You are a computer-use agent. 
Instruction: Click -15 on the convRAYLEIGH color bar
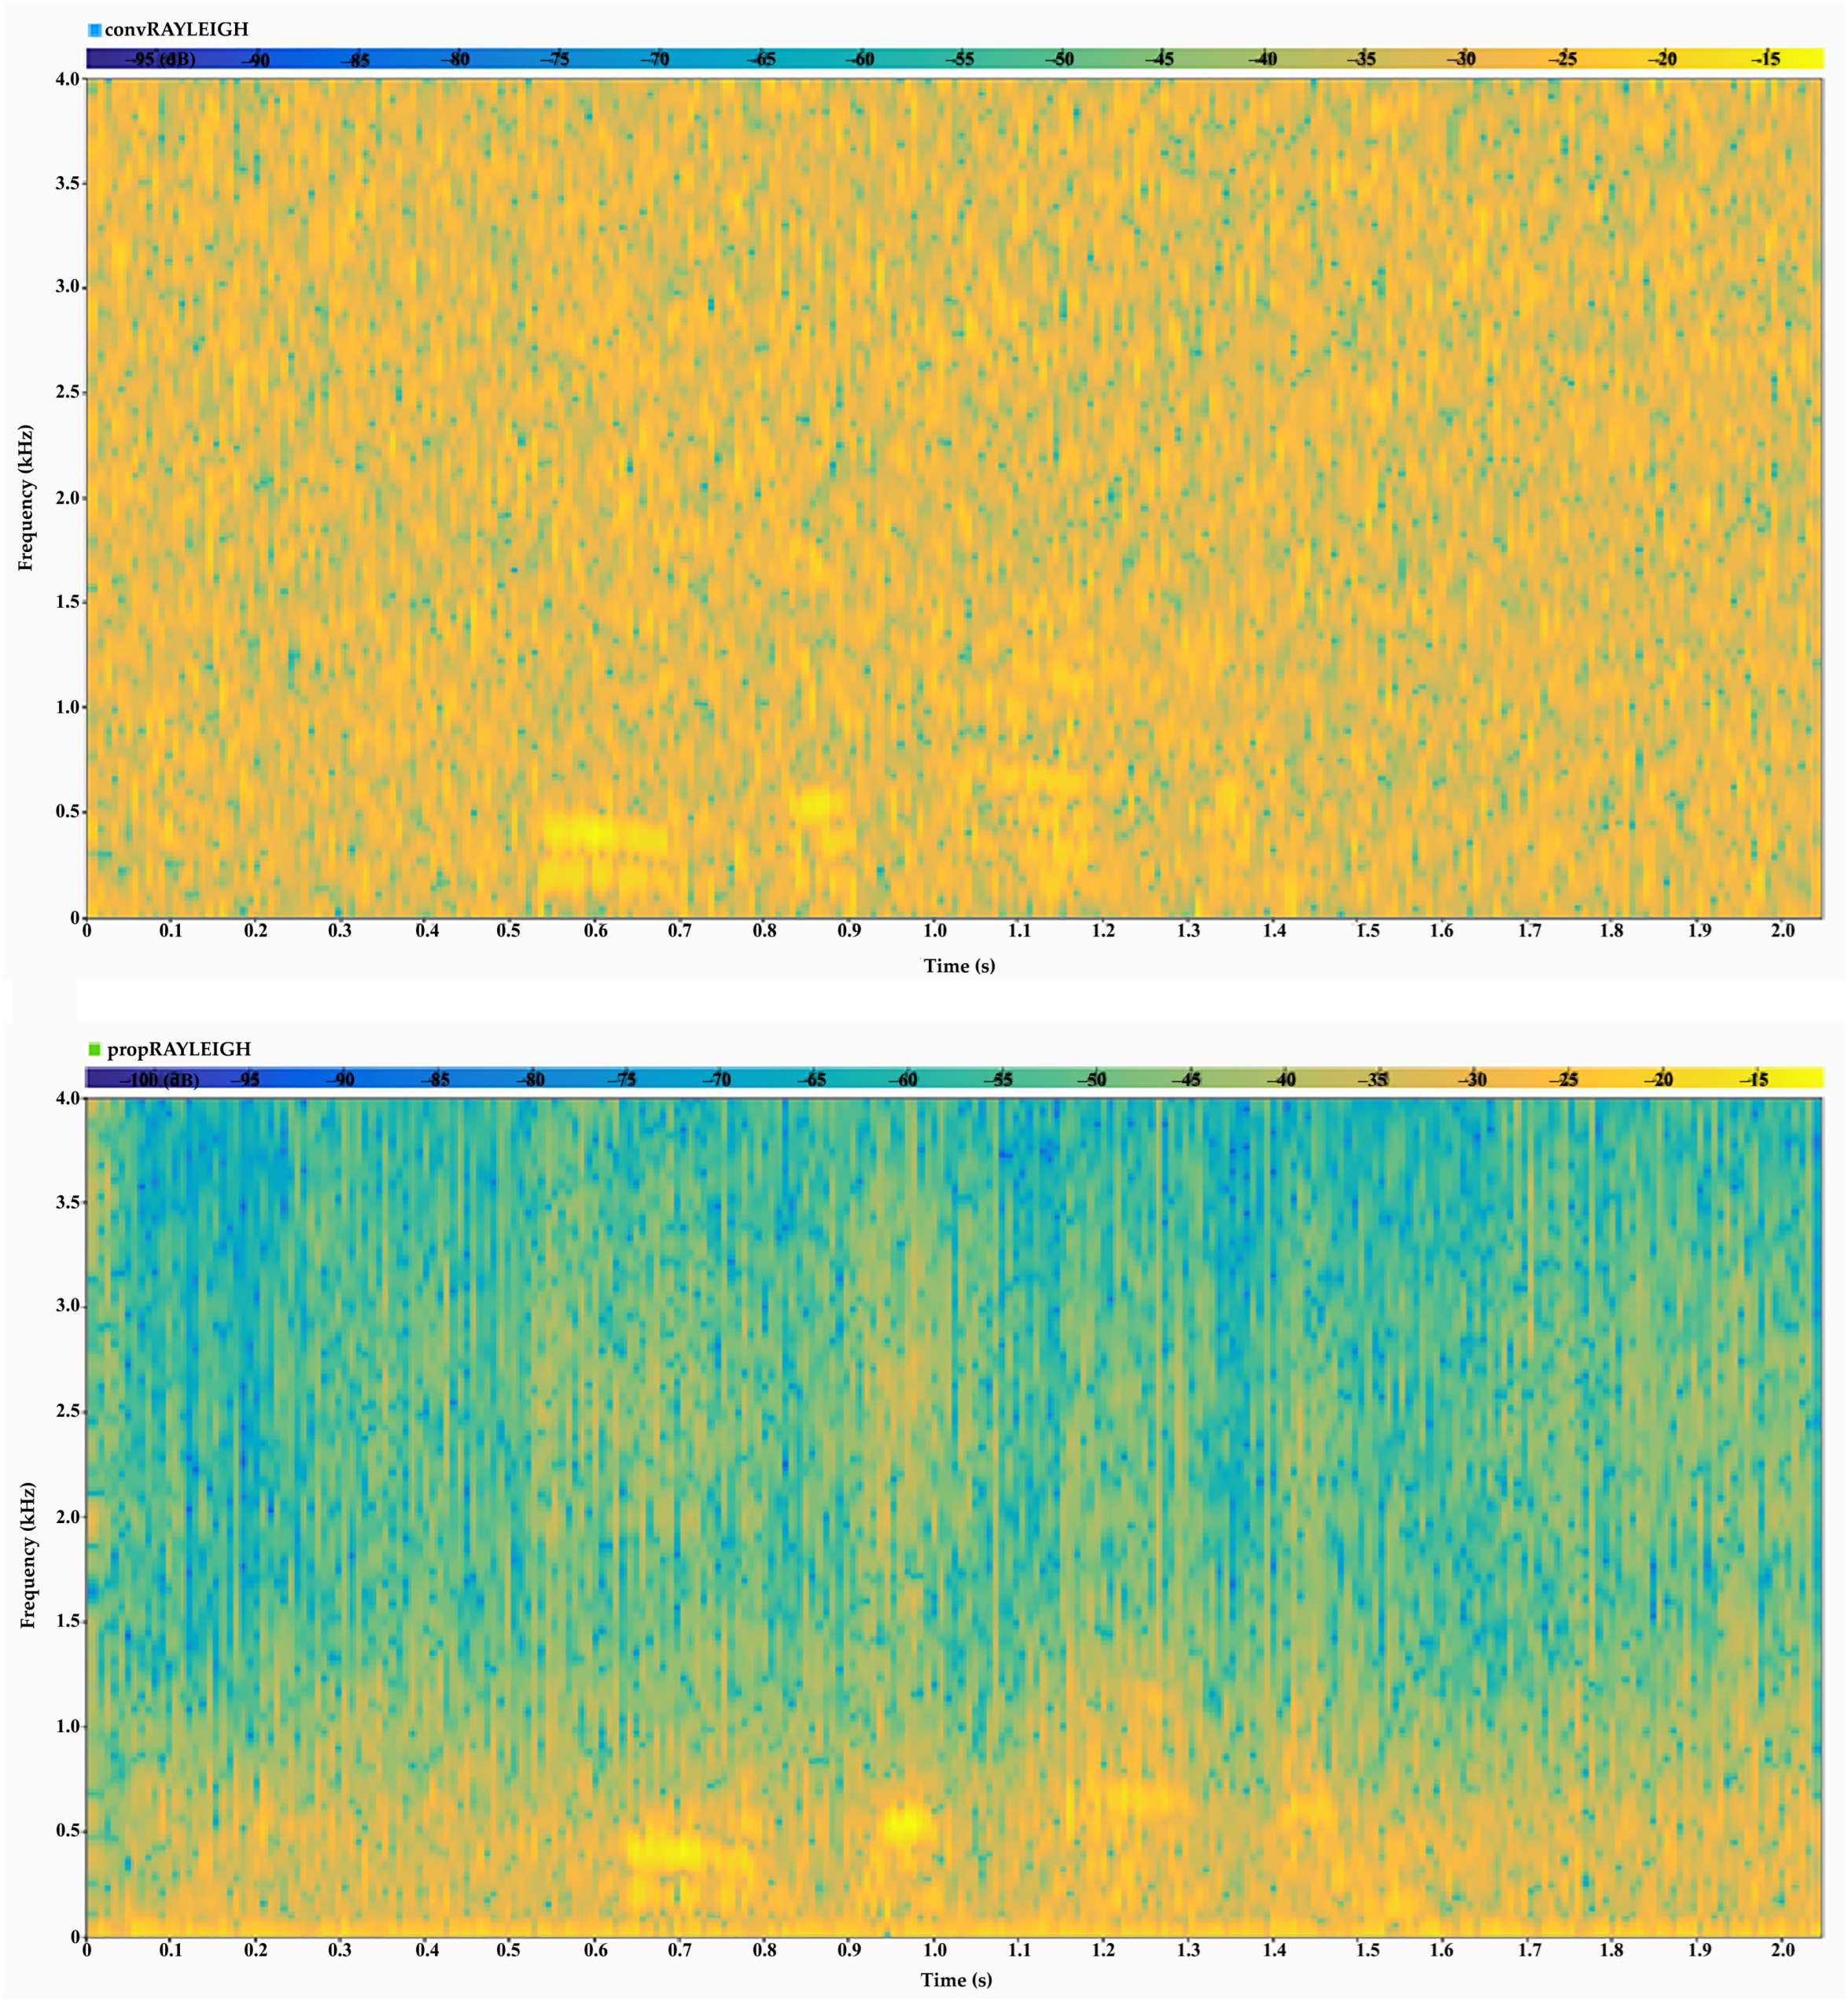pos(1766,59)
